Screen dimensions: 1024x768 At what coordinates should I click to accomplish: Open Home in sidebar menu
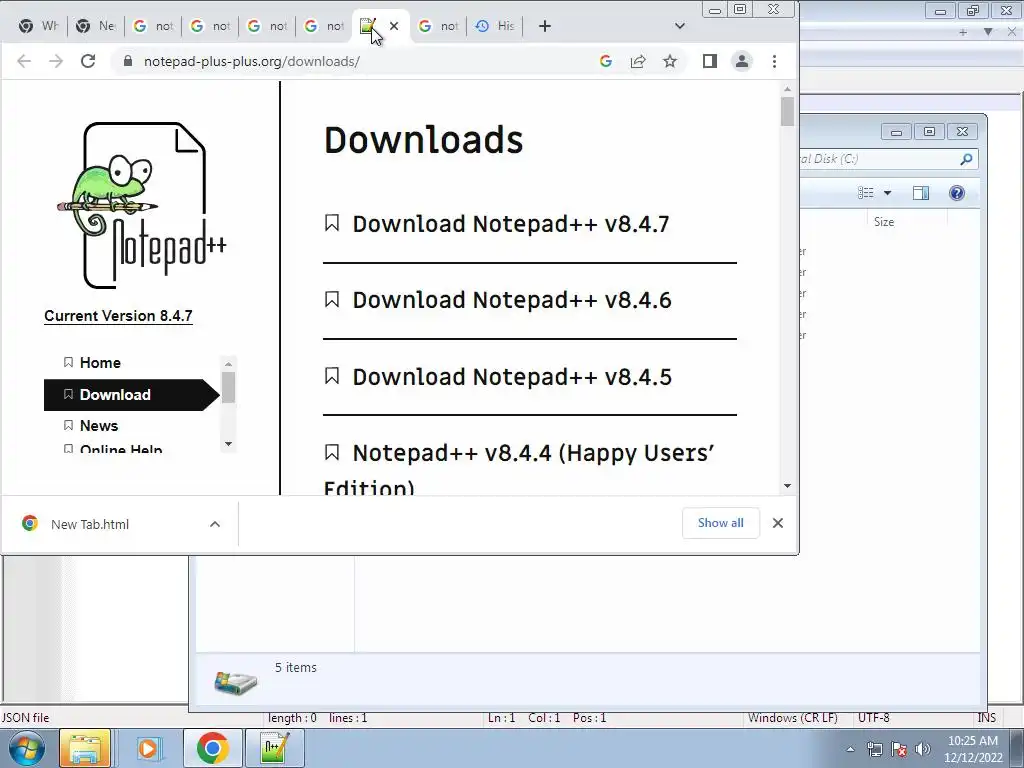[x=100, y=362]
